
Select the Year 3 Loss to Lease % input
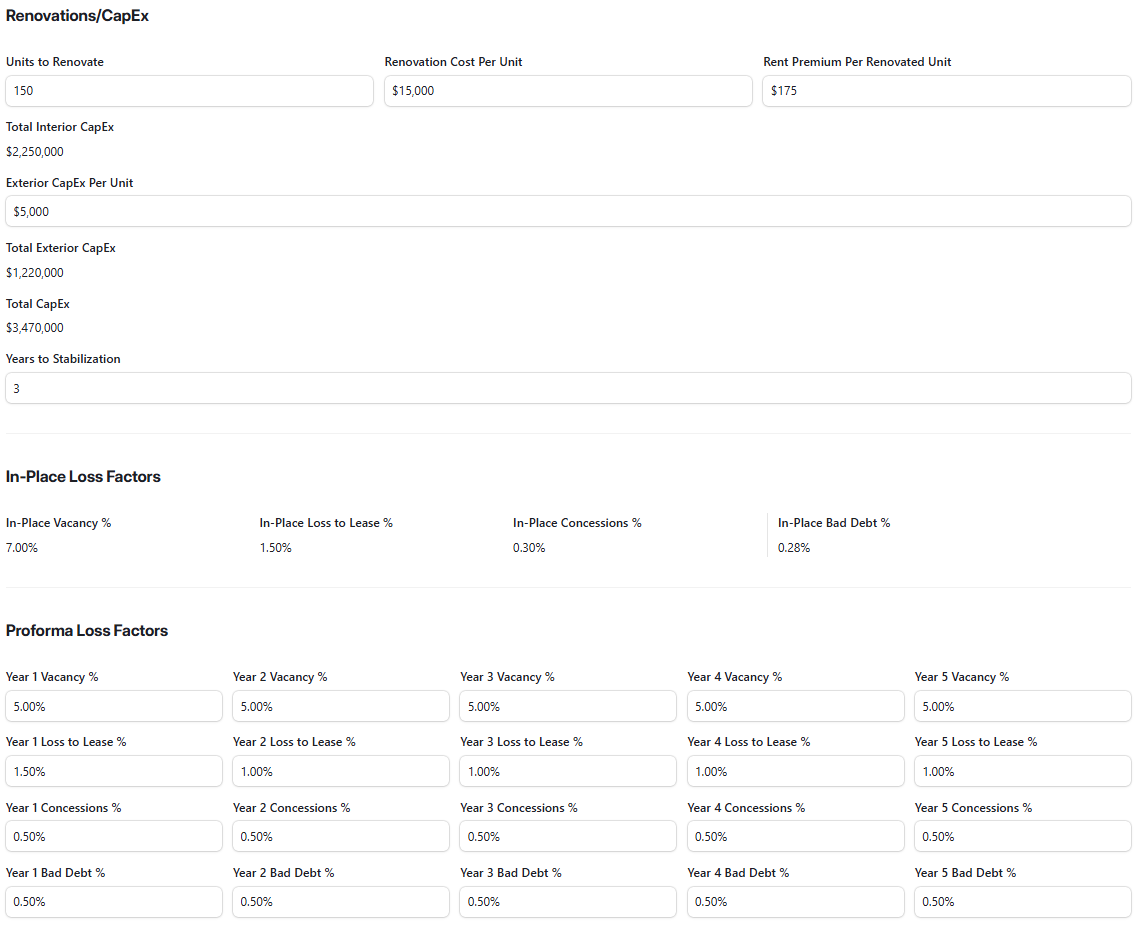pyautogui.click(x=567, y=771)
